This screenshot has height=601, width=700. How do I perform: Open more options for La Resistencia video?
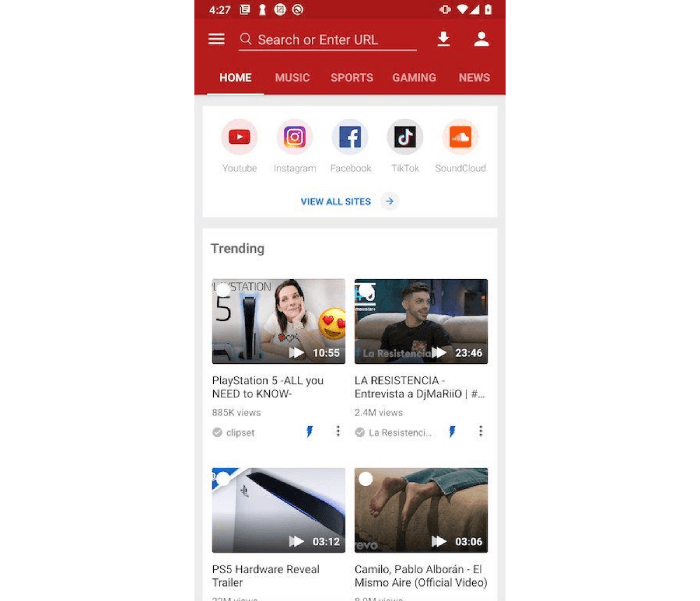click(480, 431)
